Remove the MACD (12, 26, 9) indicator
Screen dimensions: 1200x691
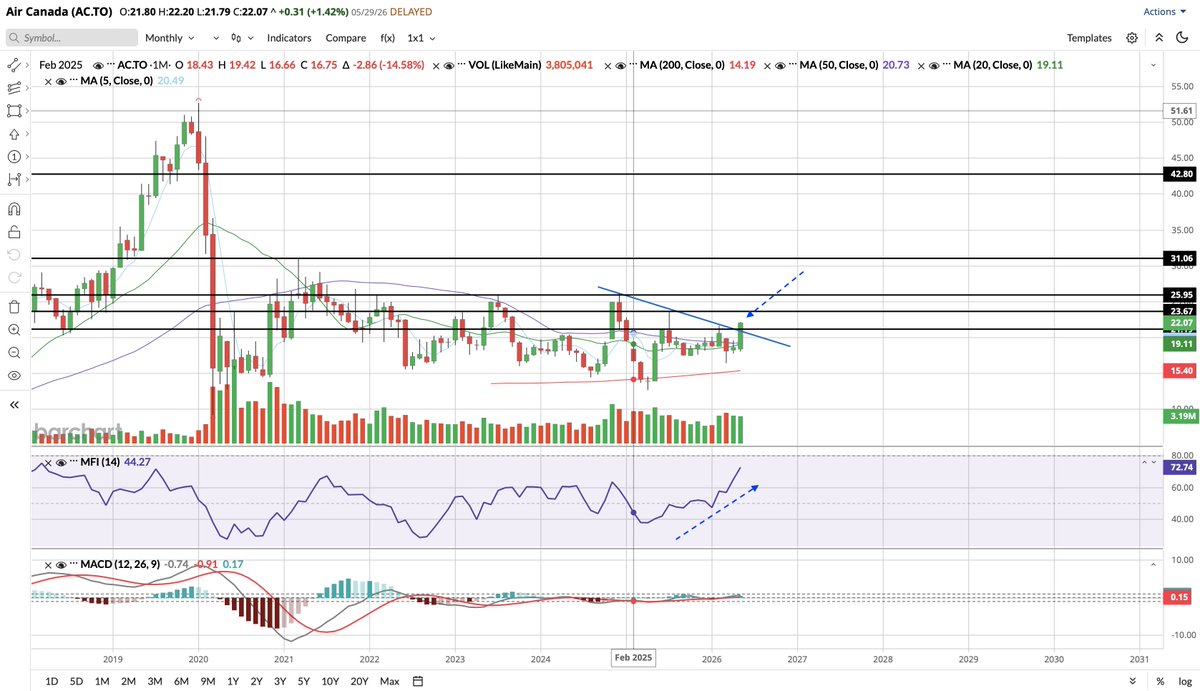pos(48,565)
